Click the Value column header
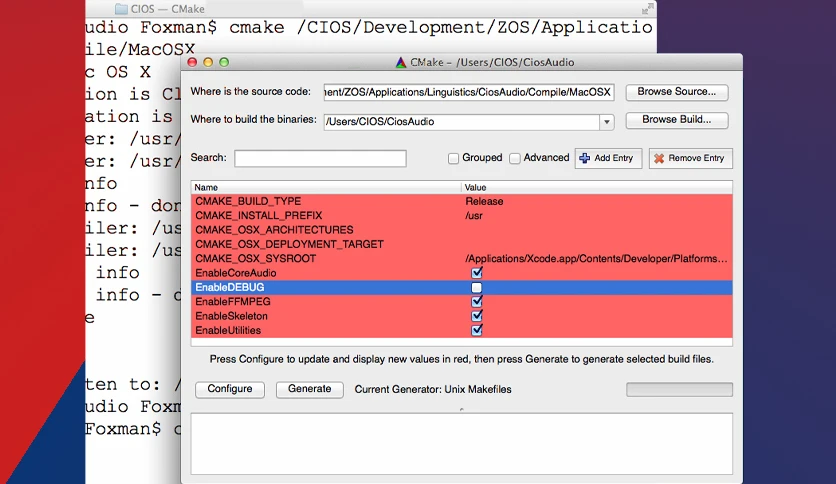Image resolution: width=836 pixels, height=484 pixels. tap(597, 188)
